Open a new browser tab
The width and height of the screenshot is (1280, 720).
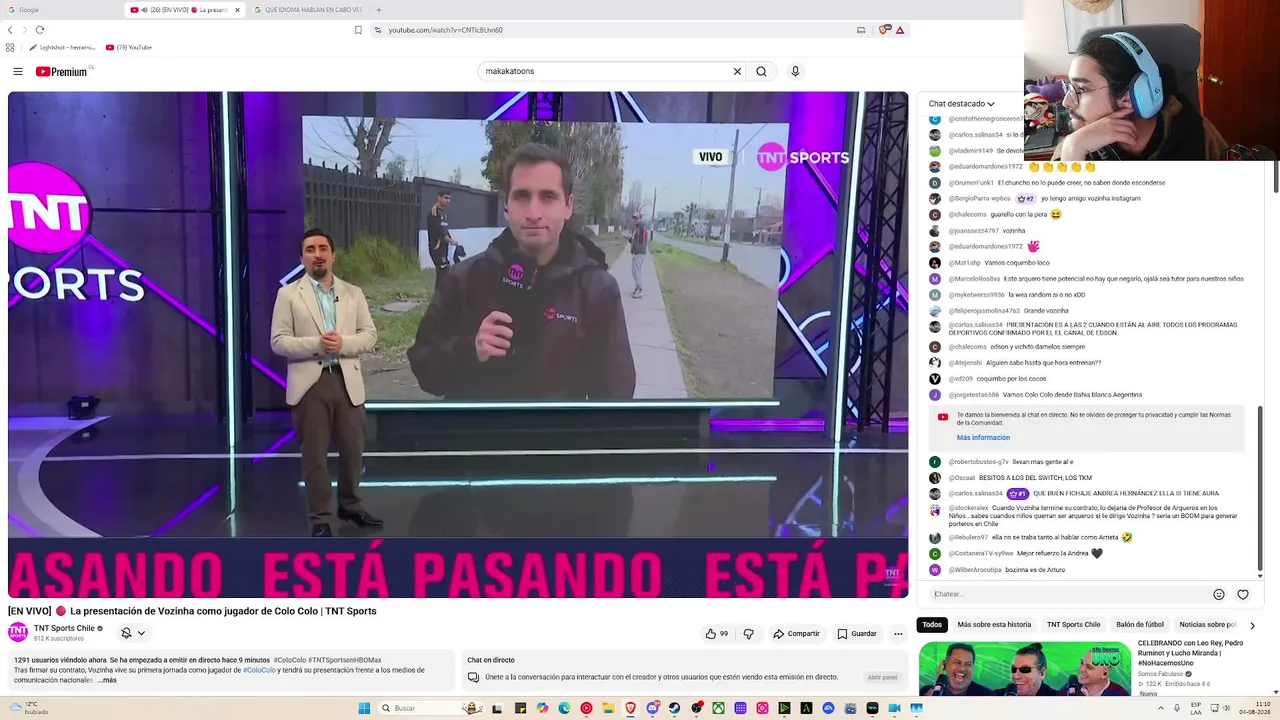pyautogui.click(x=379, y=10)
